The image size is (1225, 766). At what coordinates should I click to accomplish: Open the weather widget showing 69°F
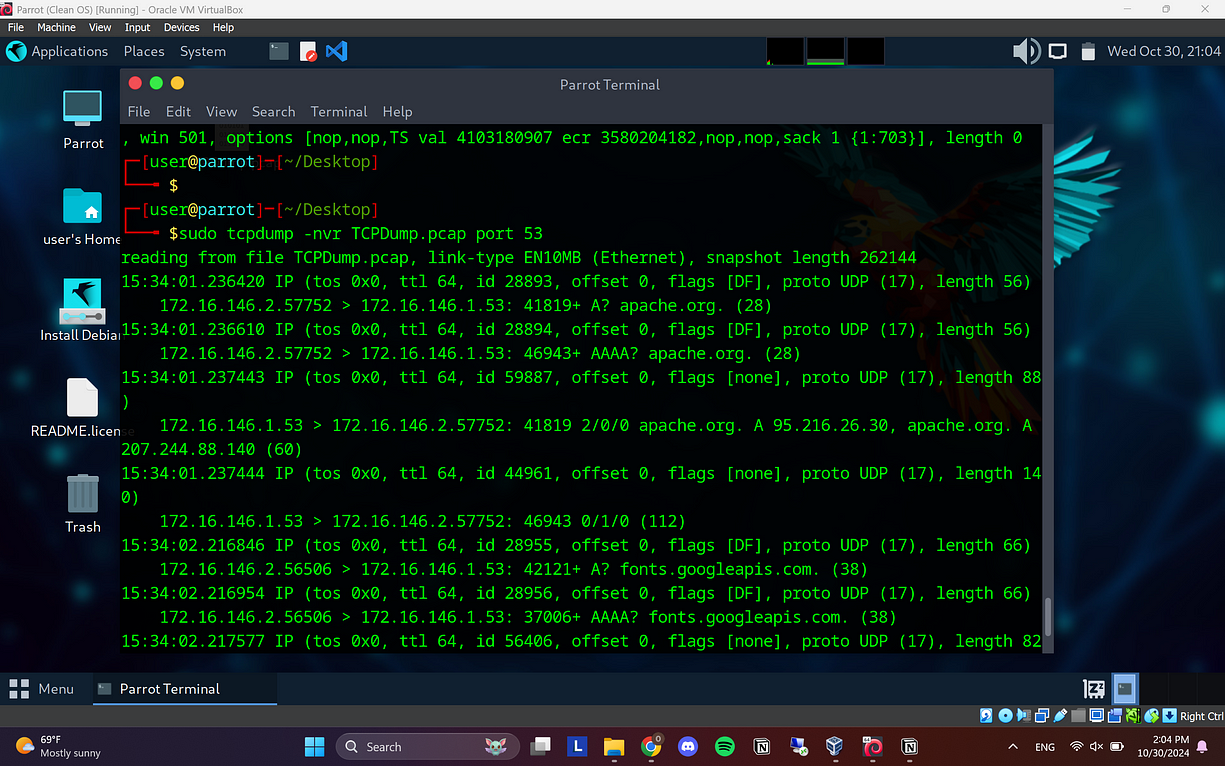point(45,746)
